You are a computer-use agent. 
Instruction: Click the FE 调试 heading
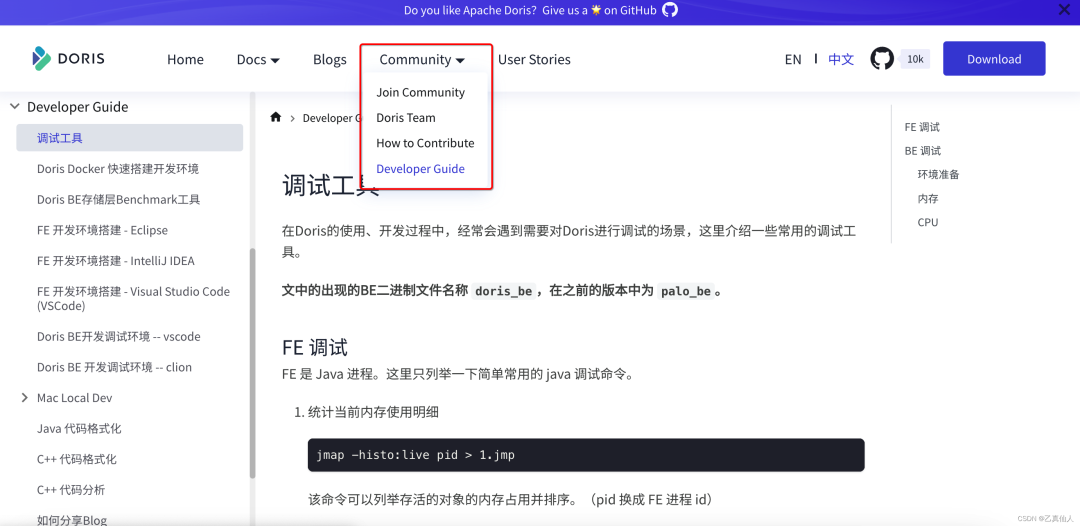(315, 346)
